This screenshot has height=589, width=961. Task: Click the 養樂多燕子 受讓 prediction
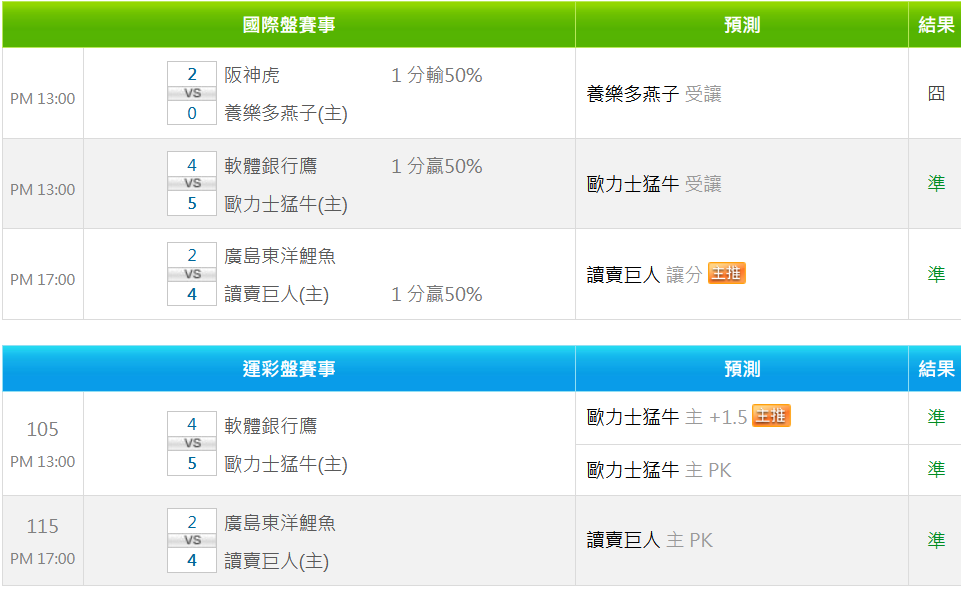(654, 94)
